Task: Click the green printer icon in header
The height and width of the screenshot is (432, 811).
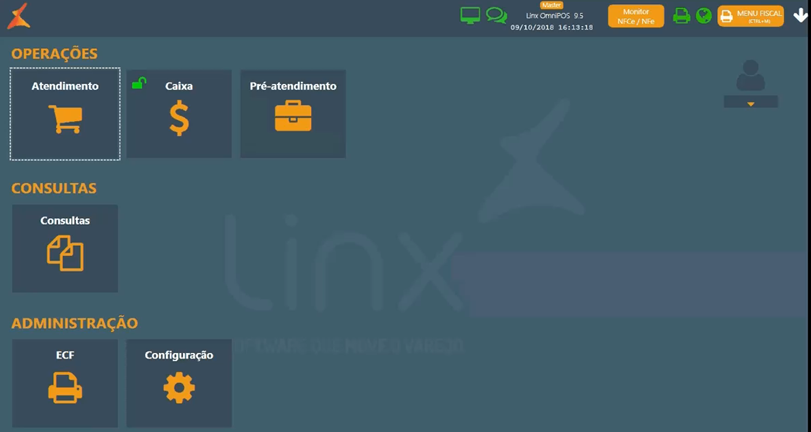Action: coord(681,16)
